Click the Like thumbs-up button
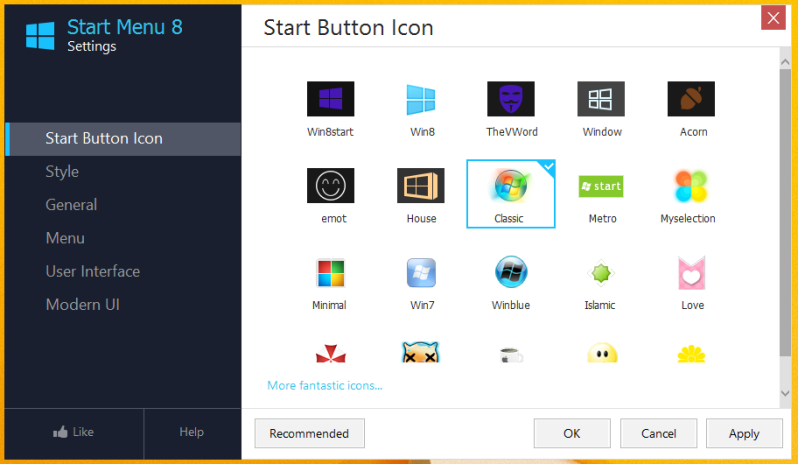798x464 pixels. tap(72, 432)
